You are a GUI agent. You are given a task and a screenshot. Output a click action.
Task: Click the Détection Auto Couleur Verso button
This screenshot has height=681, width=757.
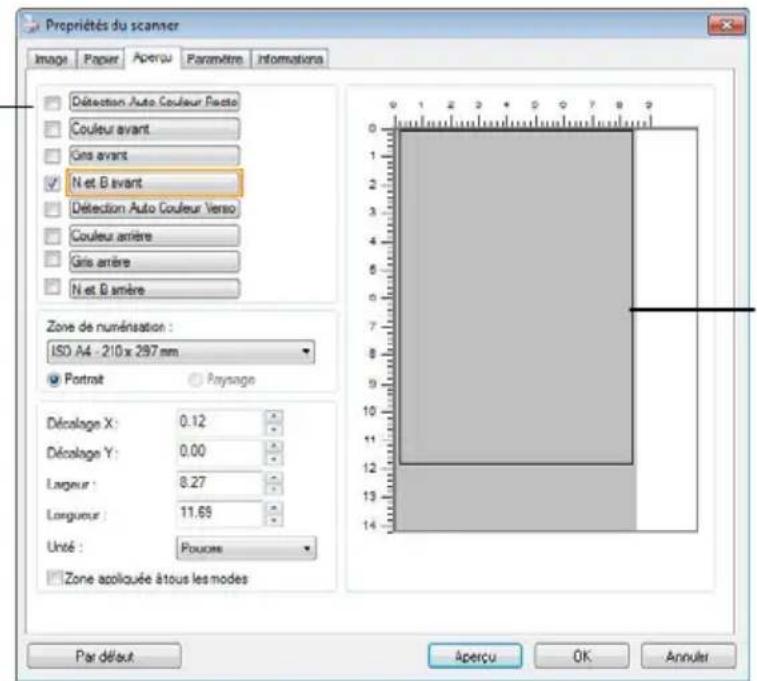[x=154, y=208]
